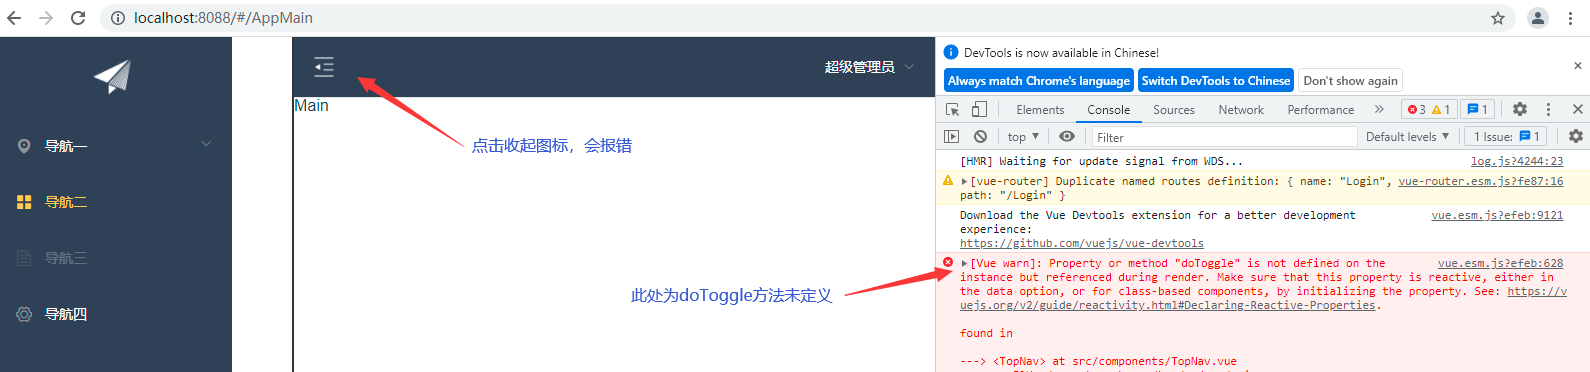
Task: Close the DevTools panel
Action: (x=1578, y=109)
